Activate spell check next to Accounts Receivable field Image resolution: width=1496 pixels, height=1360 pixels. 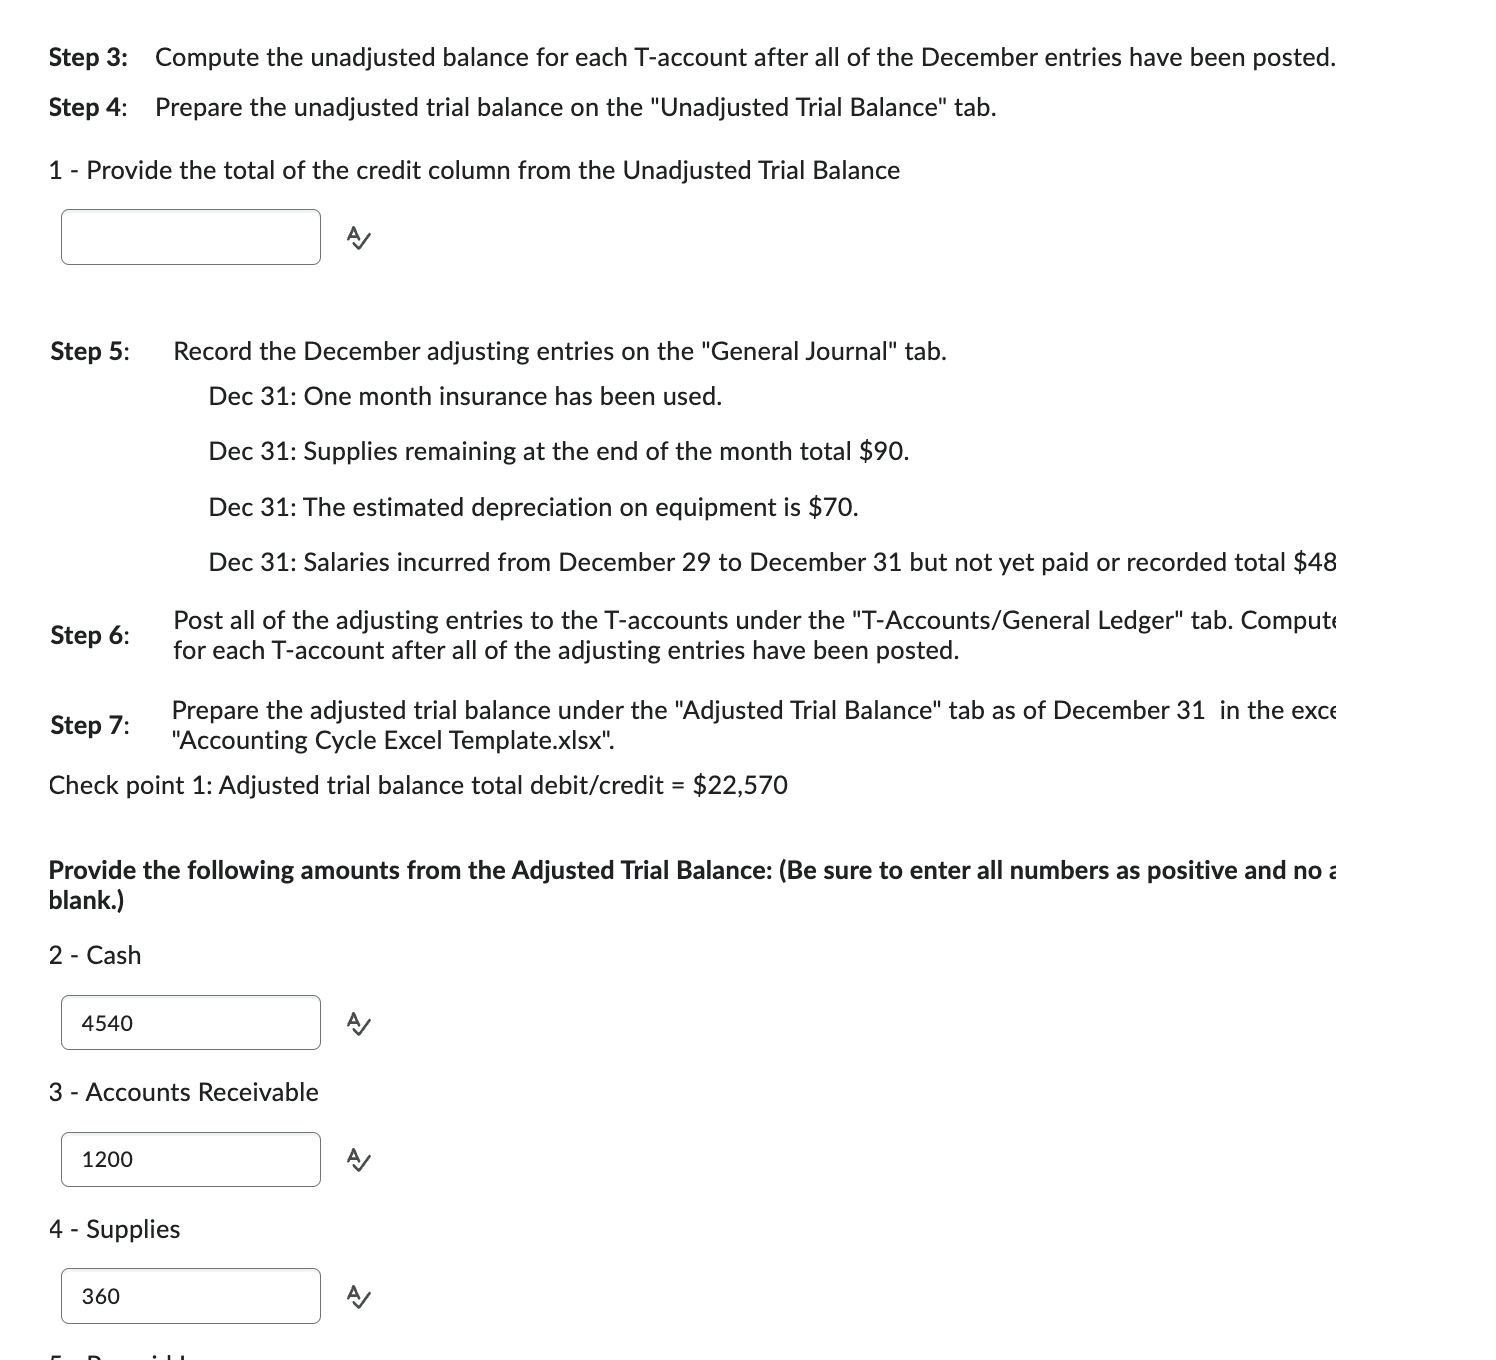356,1159
